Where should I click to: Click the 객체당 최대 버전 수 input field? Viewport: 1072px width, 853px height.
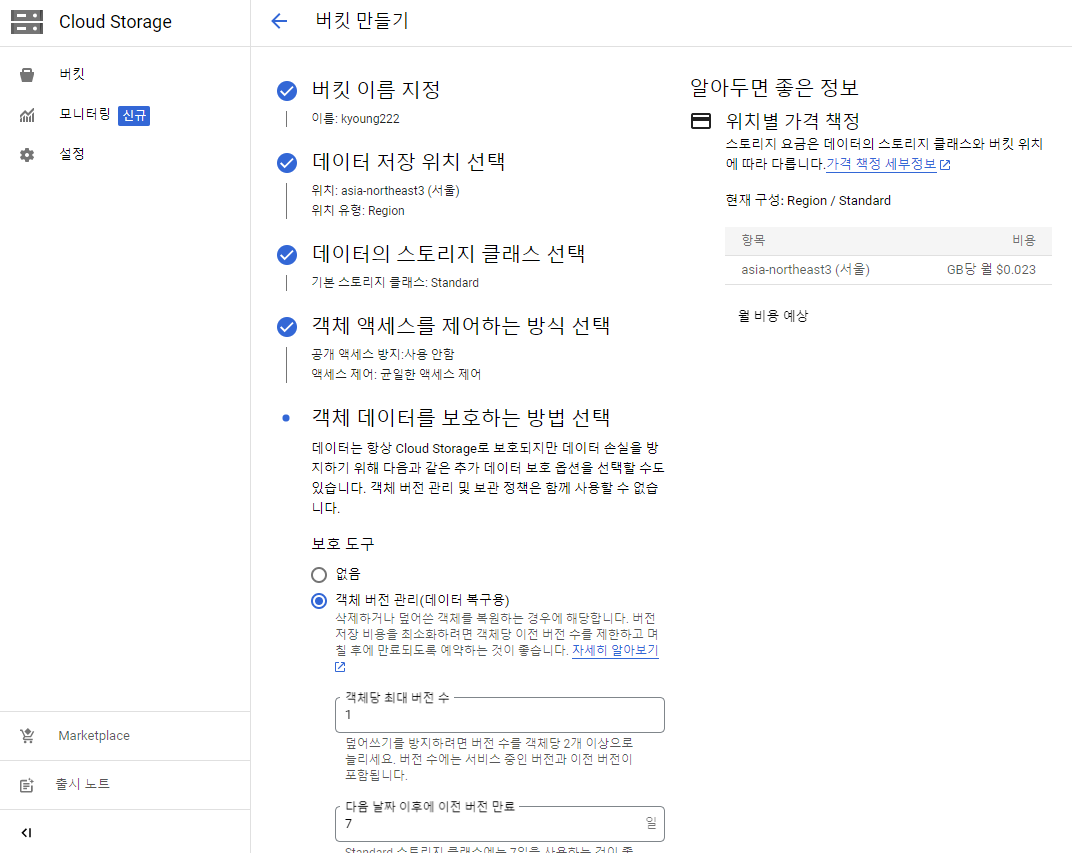pos(500,715)
